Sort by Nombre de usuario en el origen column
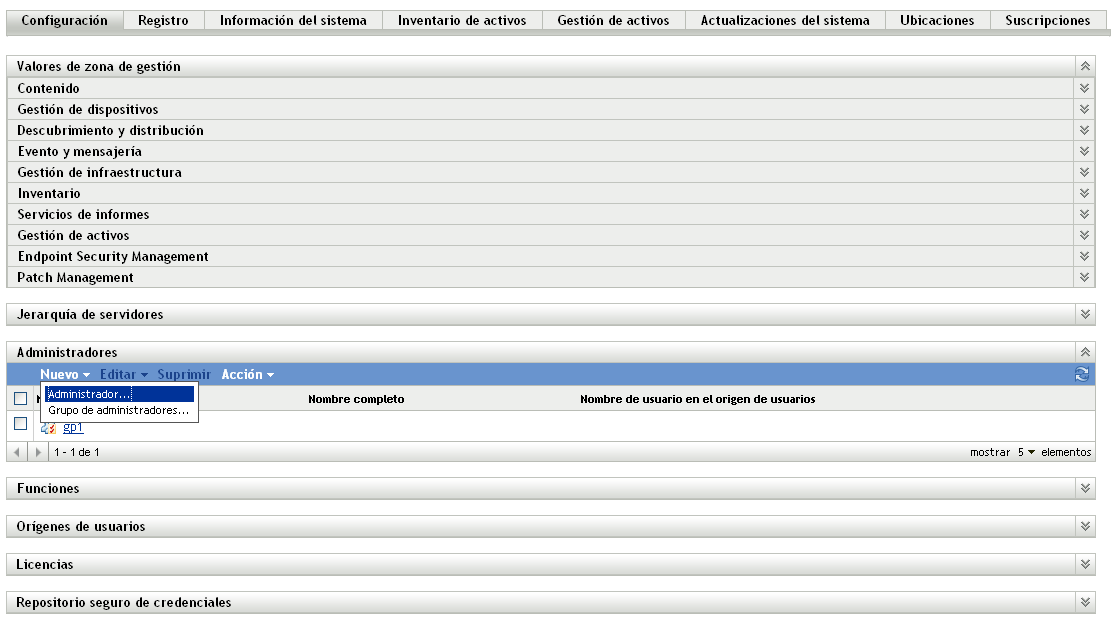Image resolution: width=1117 pixels, height=637 pixels. point(697,399)
